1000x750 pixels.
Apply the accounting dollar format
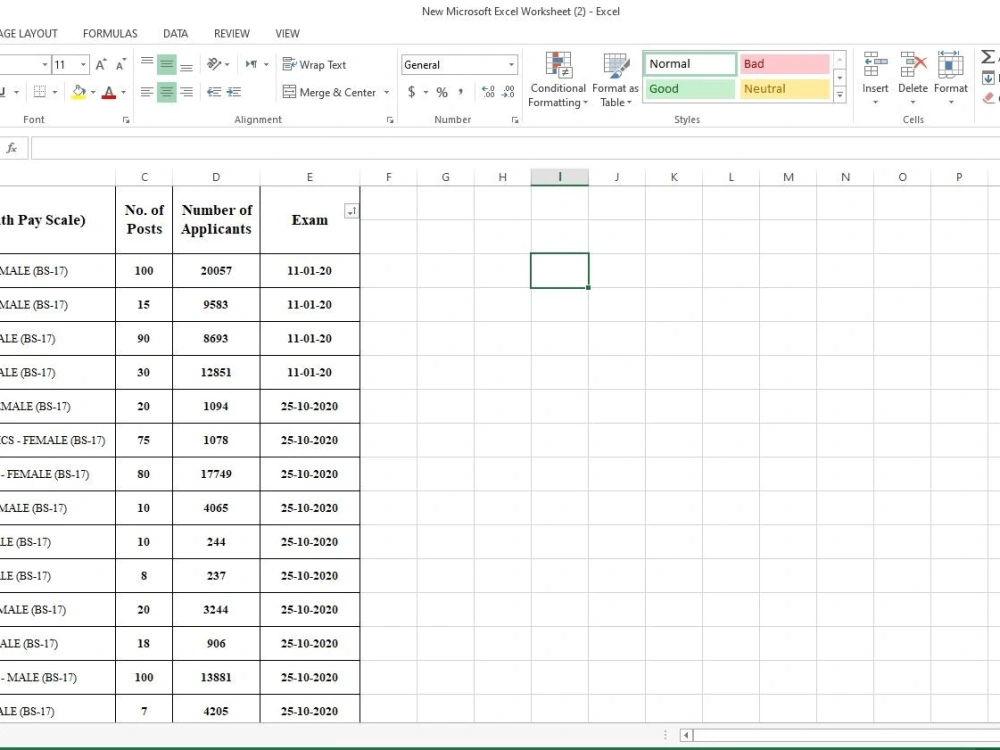[x=412, y=92]
